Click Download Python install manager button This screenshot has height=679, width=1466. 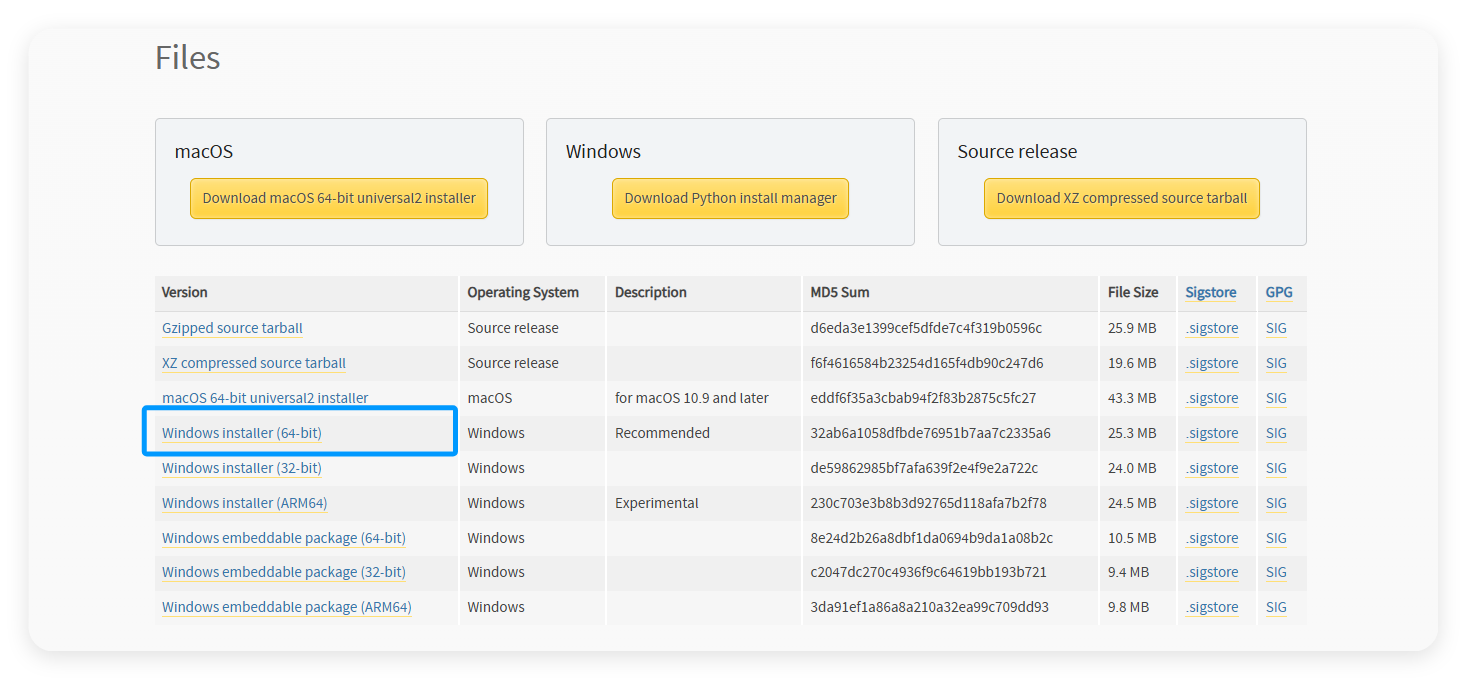(730, 198)
